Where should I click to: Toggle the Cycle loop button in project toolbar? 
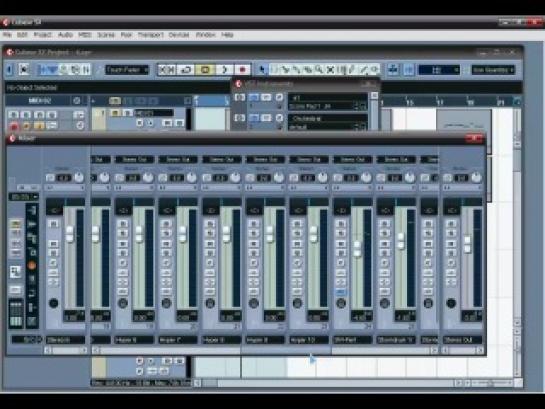186,69
